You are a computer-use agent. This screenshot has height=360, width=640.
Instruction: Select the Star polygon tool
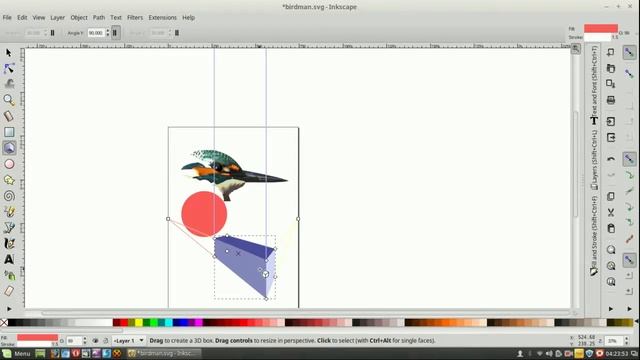(9, 180)
